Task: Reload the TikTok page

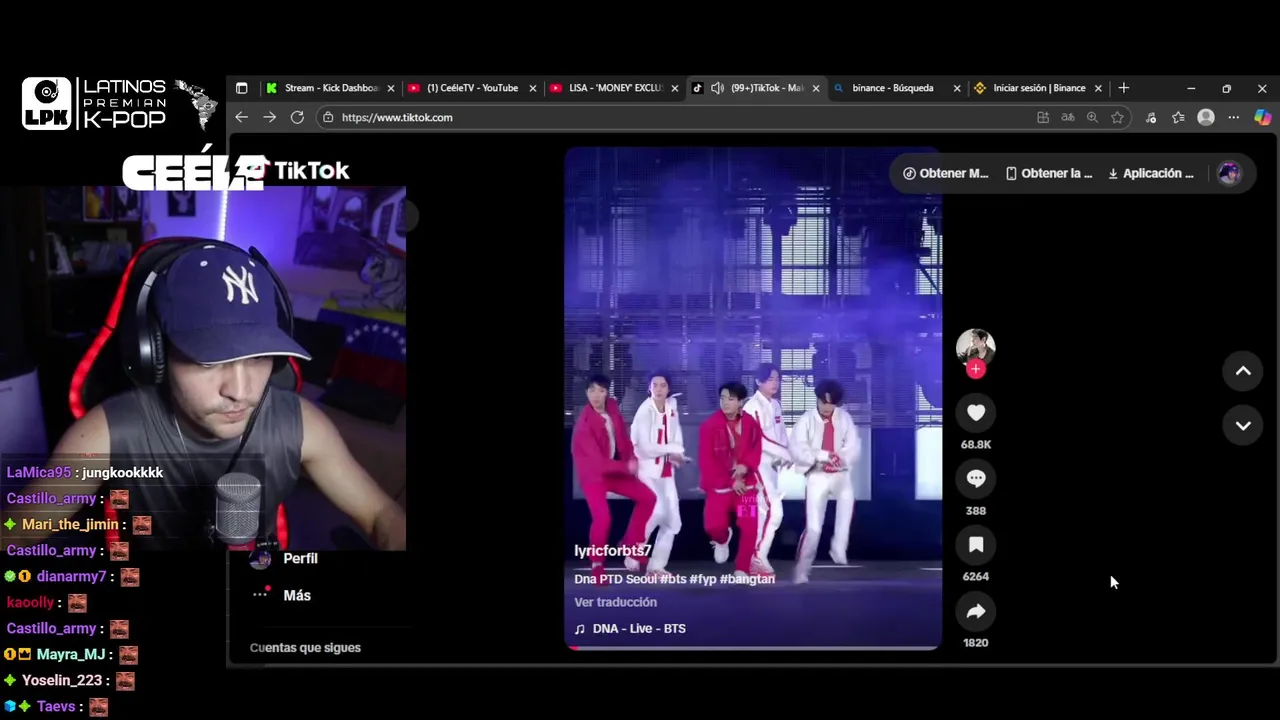Action: tap(297, 117)
